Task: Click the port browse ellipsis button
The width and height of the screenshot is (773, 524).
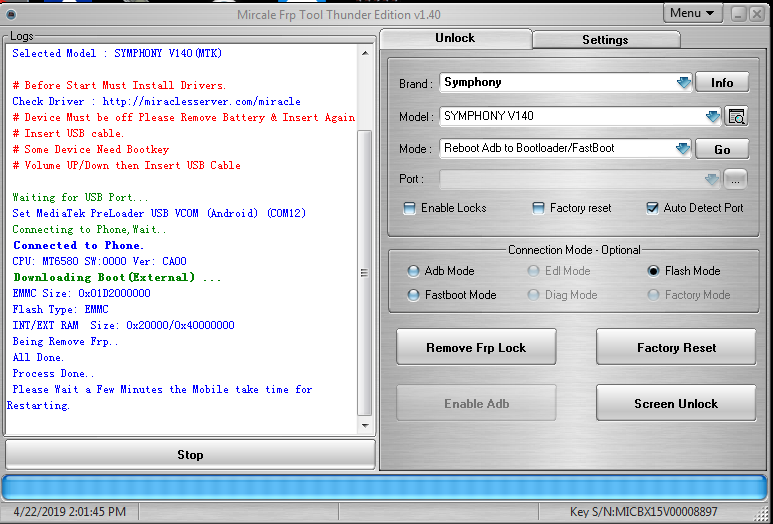Action: point(735,179)
